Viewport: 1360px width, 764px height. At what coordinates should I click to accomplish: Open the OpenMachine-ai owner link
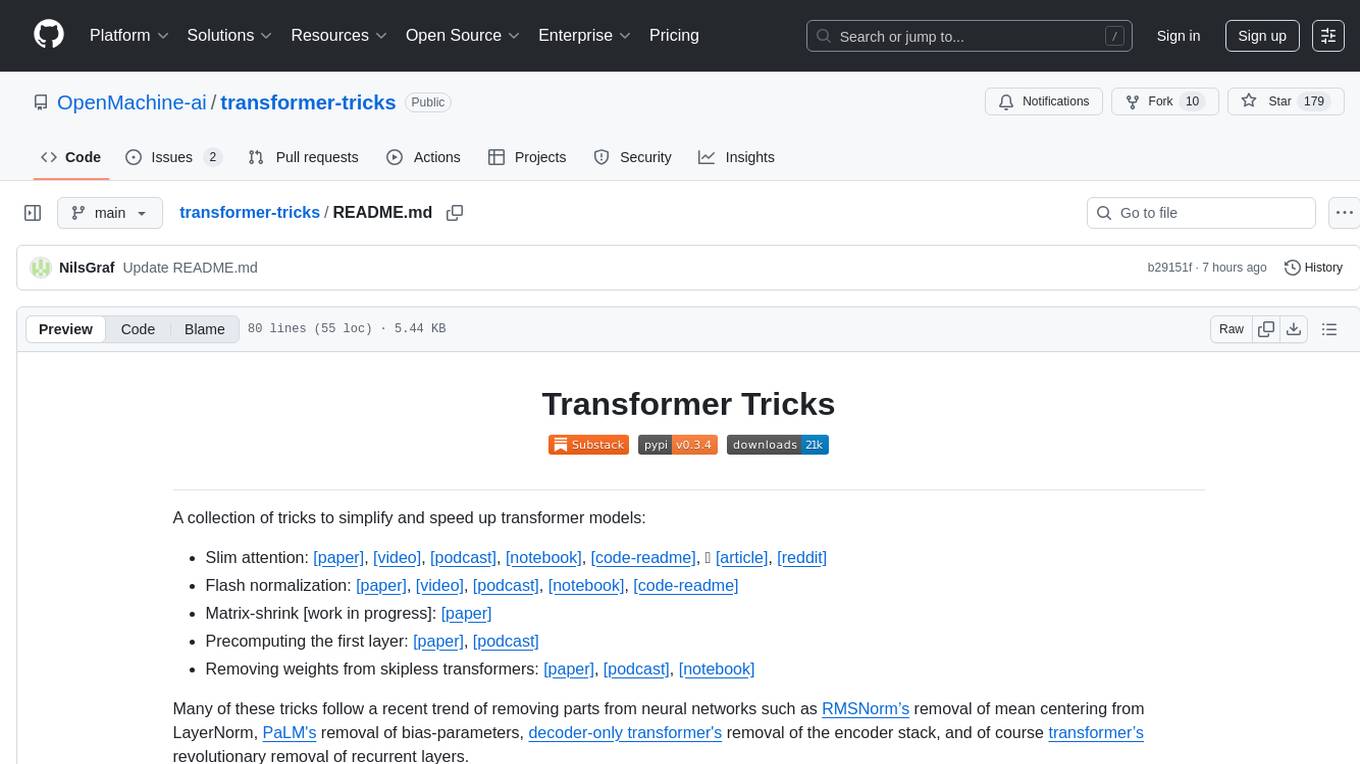[x=132, y=102]
